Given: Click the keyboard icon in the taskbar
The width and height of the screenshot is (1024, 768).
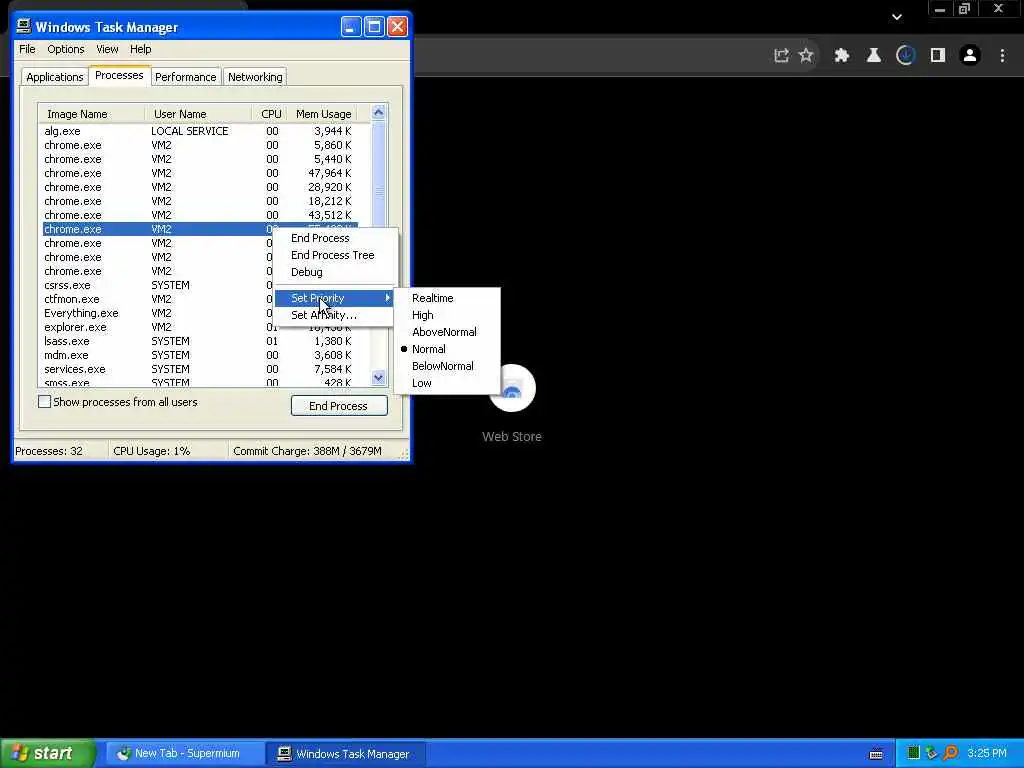Looking at the screenshot, I should tap(876, 754).
